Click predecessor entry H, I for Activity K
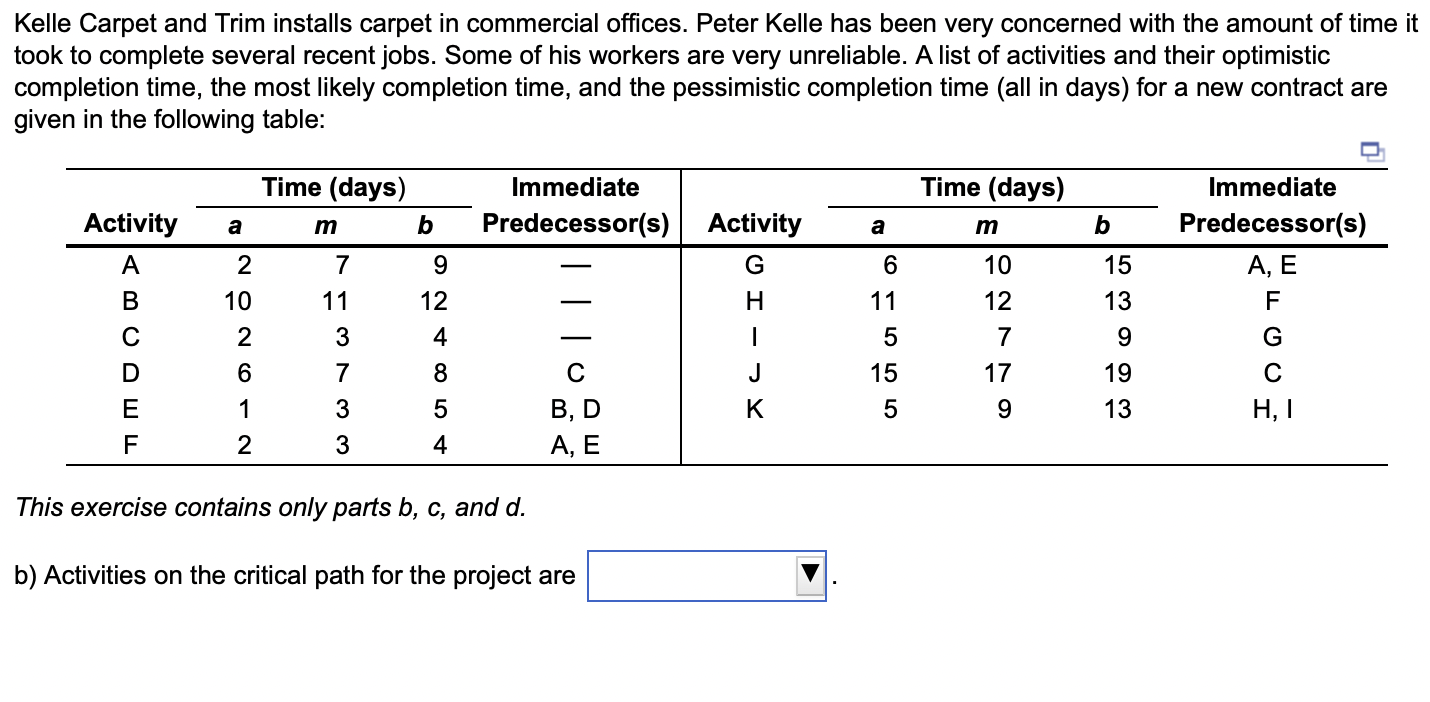 (1272, 408)
